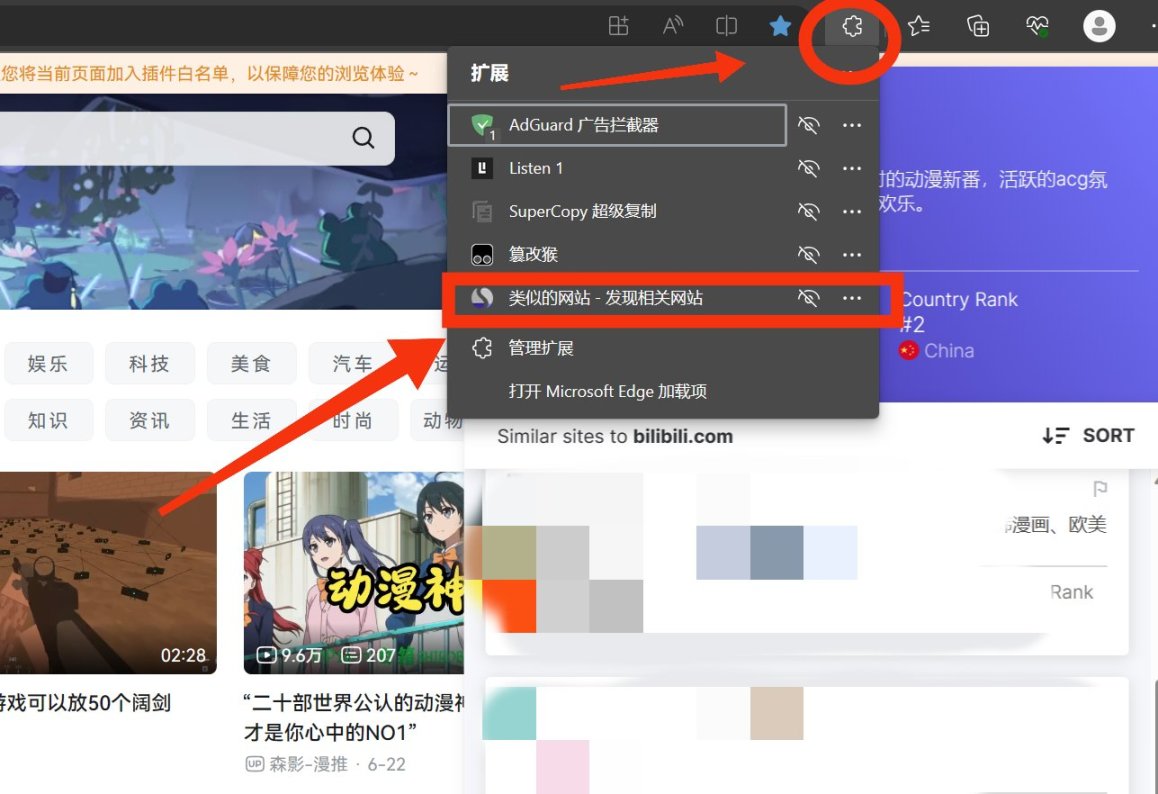1158x794 pixels.
Task: Click the bilibili.com text in panel
Action: (682, 437)
